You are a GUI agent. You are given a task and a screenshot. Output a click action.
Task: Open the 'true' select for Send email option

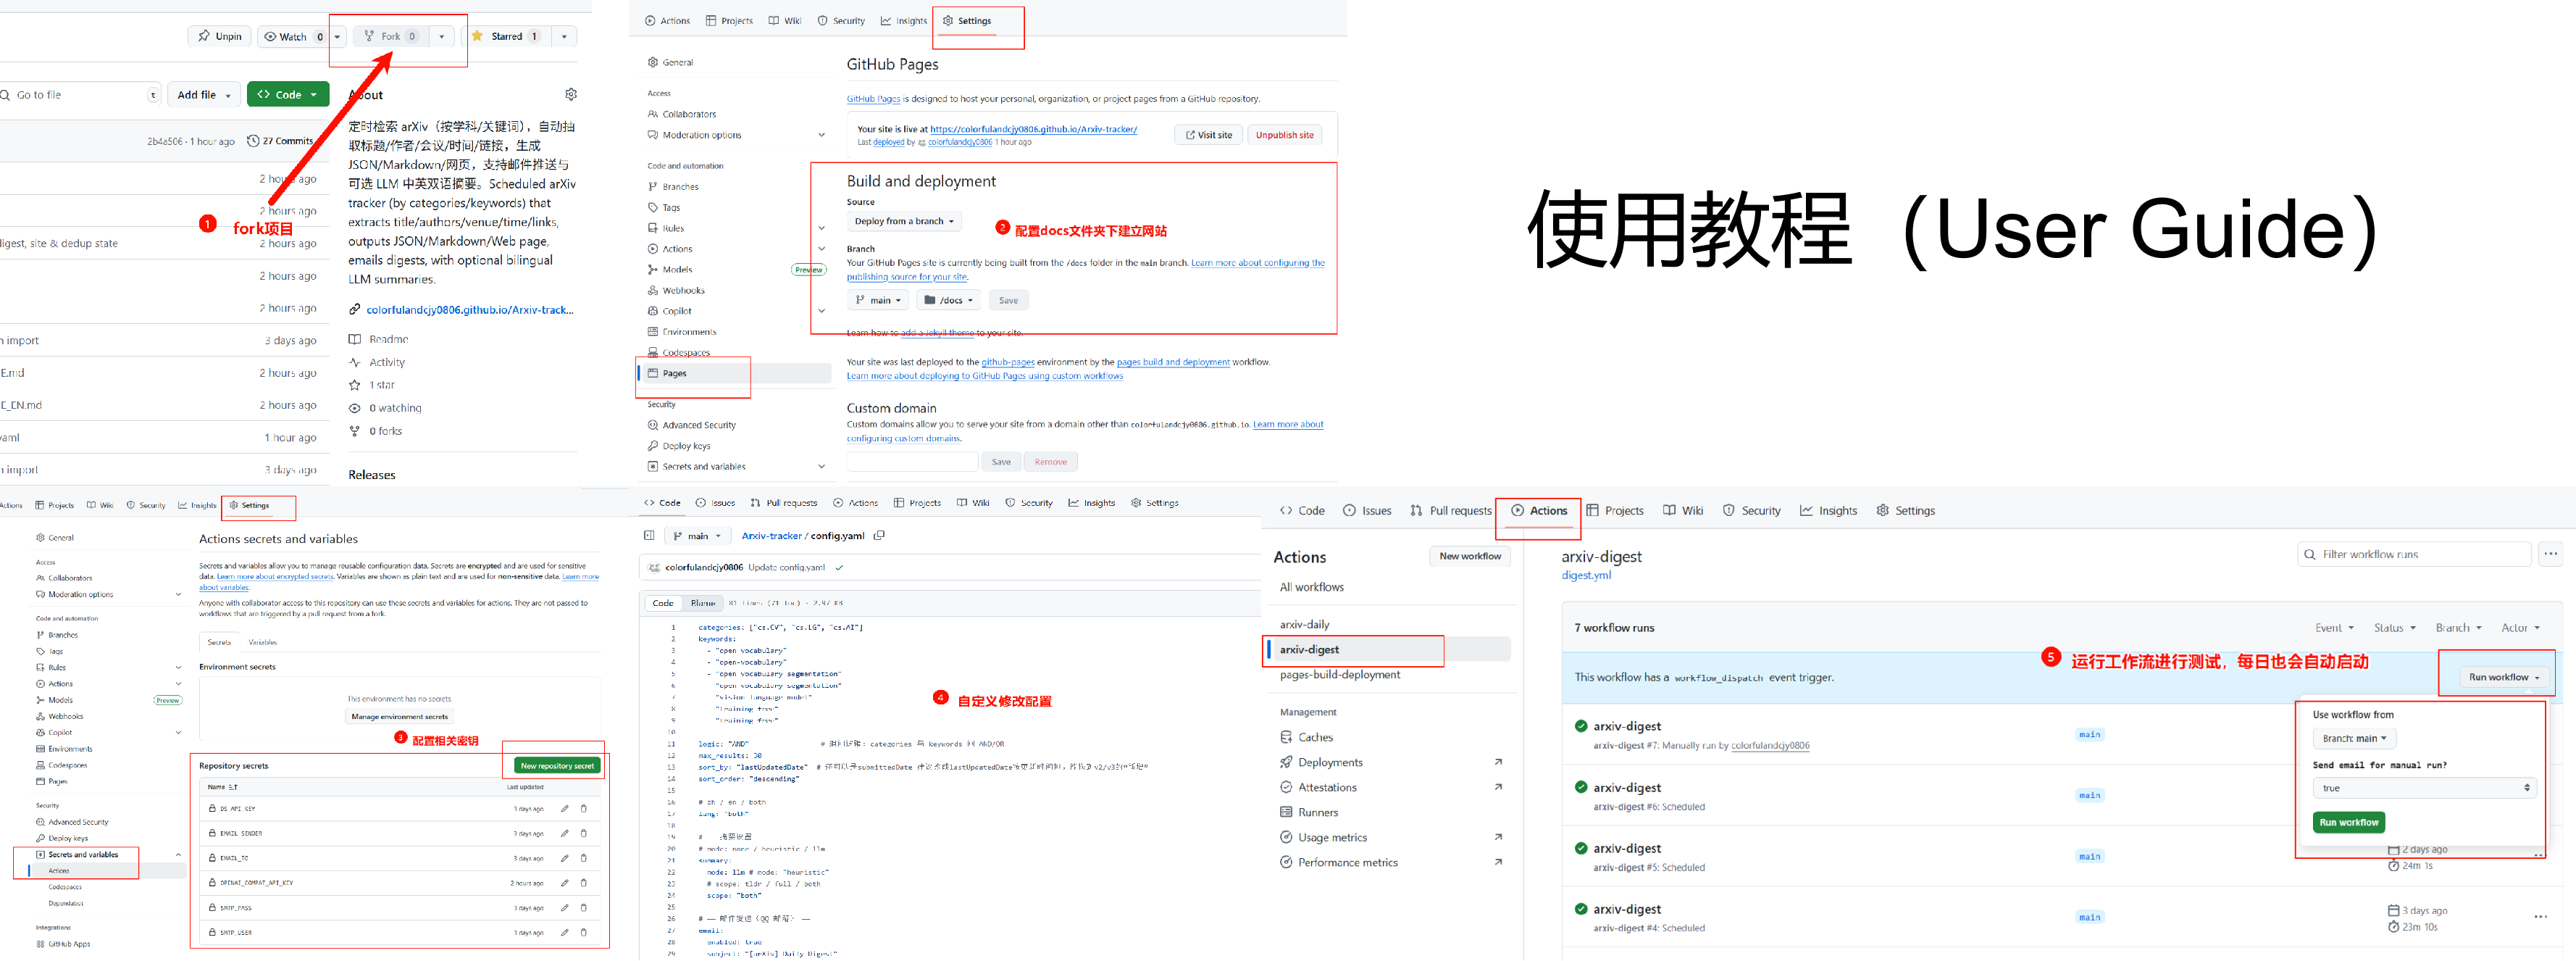tap(2424, 788)
